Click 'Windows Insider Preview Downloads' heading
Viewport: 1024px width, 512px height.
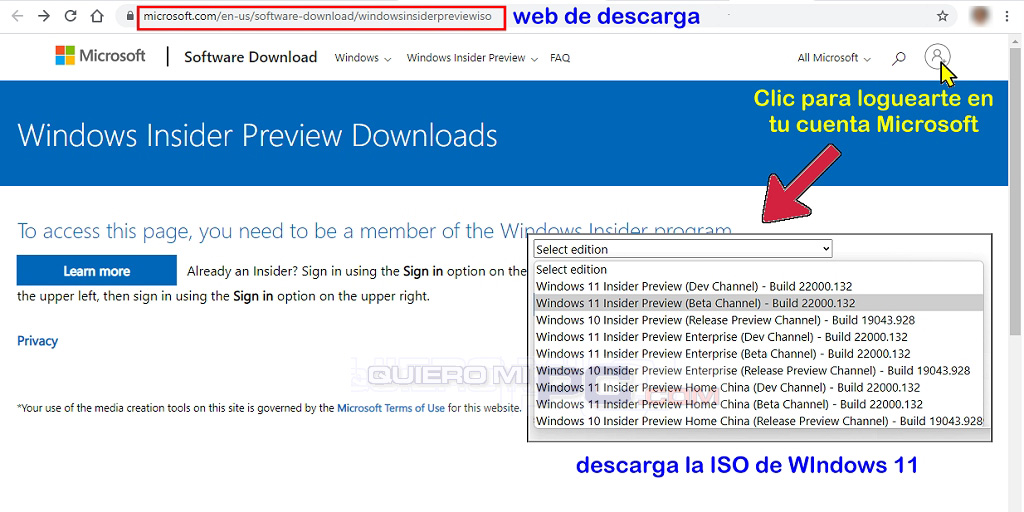point(257,135)
